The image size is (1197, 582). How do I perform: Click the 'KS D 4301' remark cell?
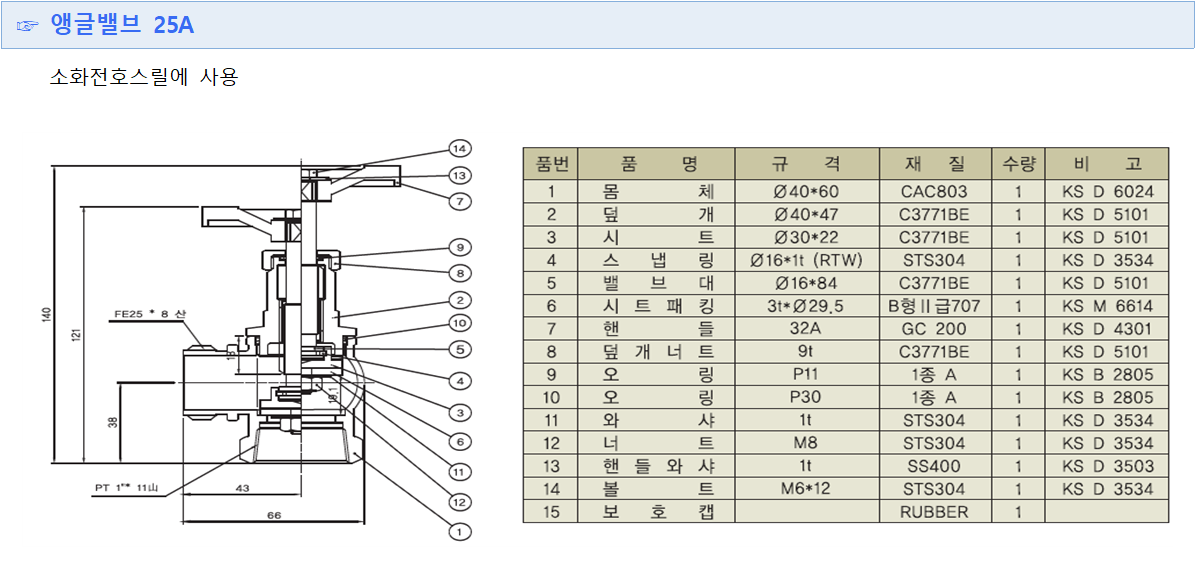pyautogui.click(x=1107, y=329)
